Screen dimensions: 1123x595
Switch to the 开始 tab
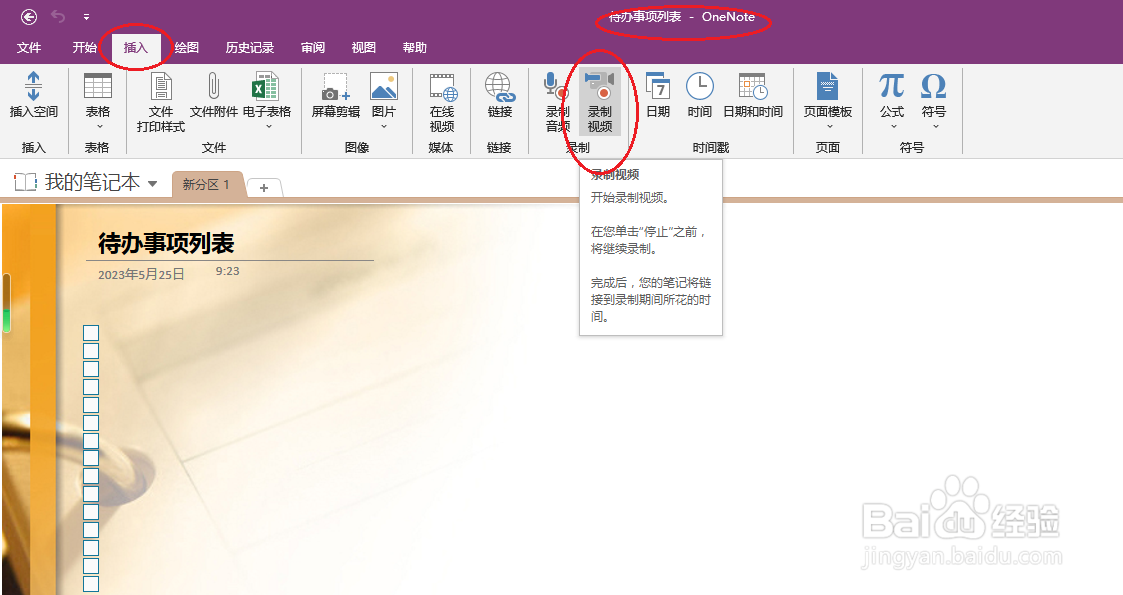[84, 48]
